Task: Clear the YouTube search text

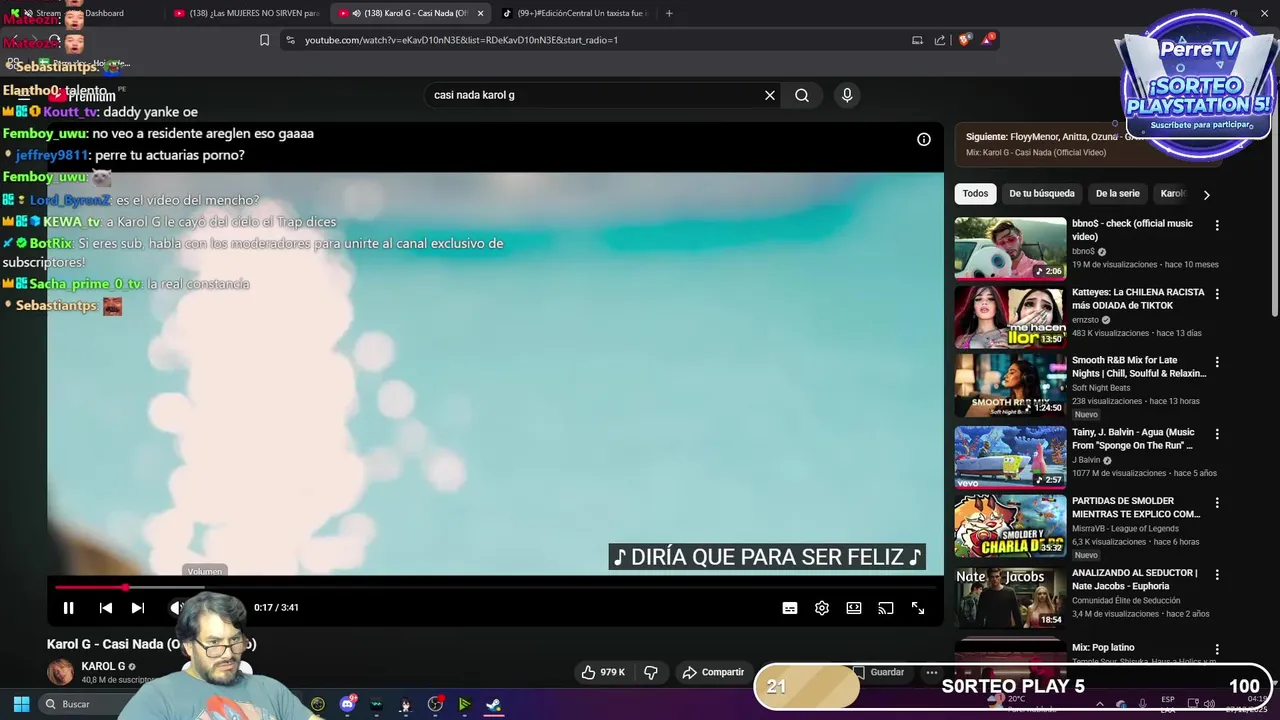Action: coord(770,95)
